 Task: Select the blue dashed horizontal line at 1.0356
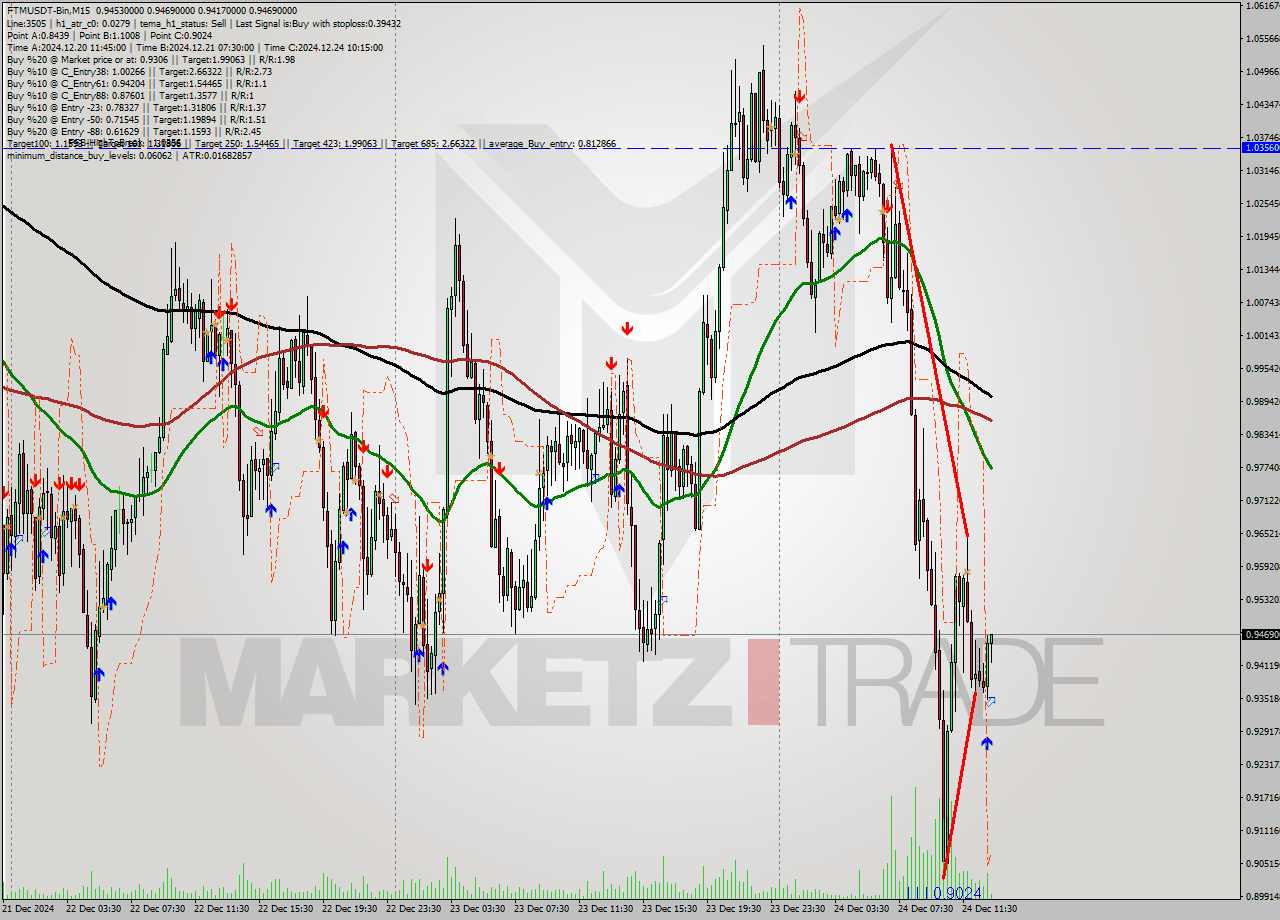(620, 148)
